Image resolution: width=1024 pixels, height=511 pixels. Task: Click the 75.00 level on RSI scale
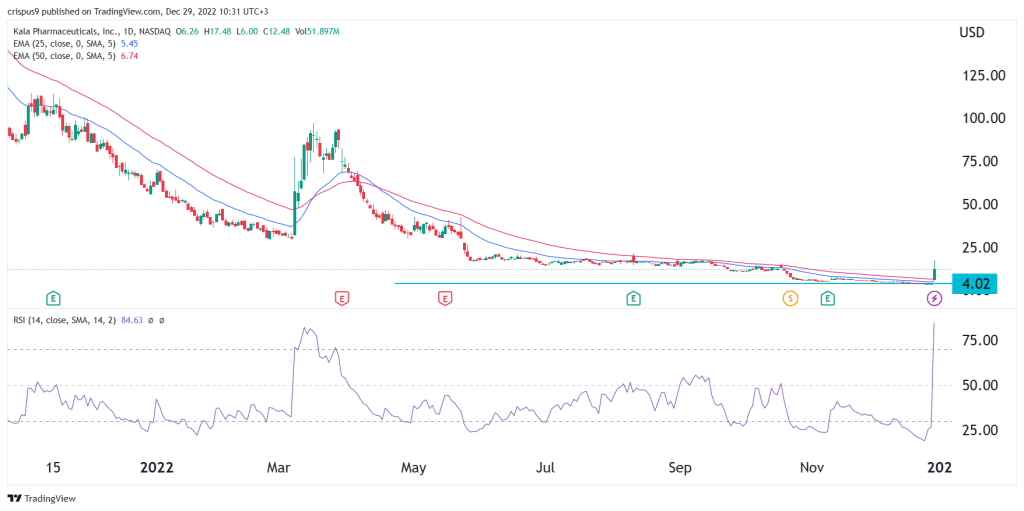[x=972, y=341]
